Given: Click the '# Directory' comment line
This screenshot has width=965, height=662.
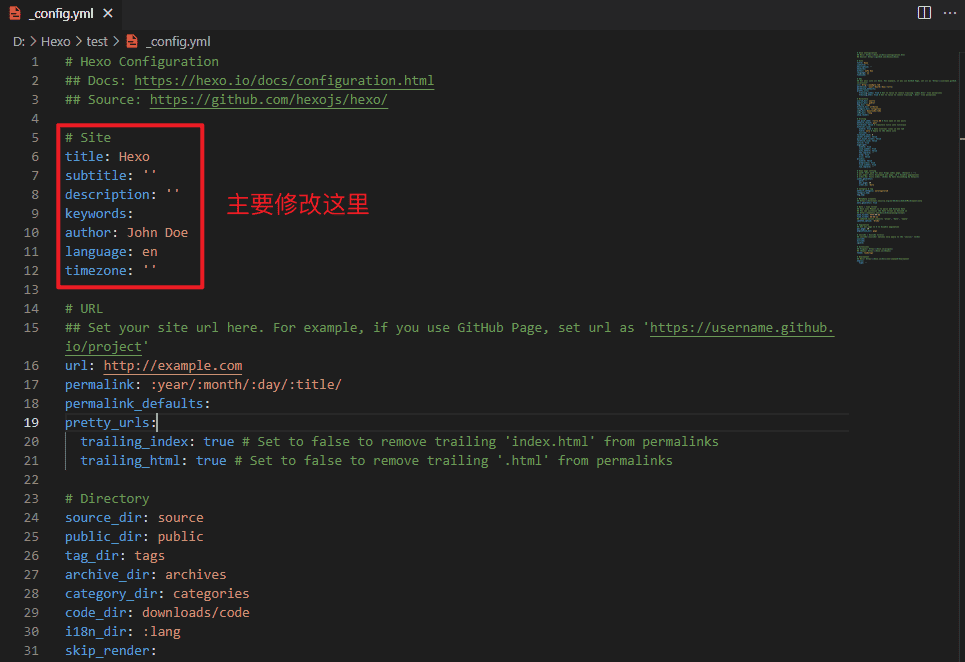Looking at the screenshot, I should (x=107, y=498).
